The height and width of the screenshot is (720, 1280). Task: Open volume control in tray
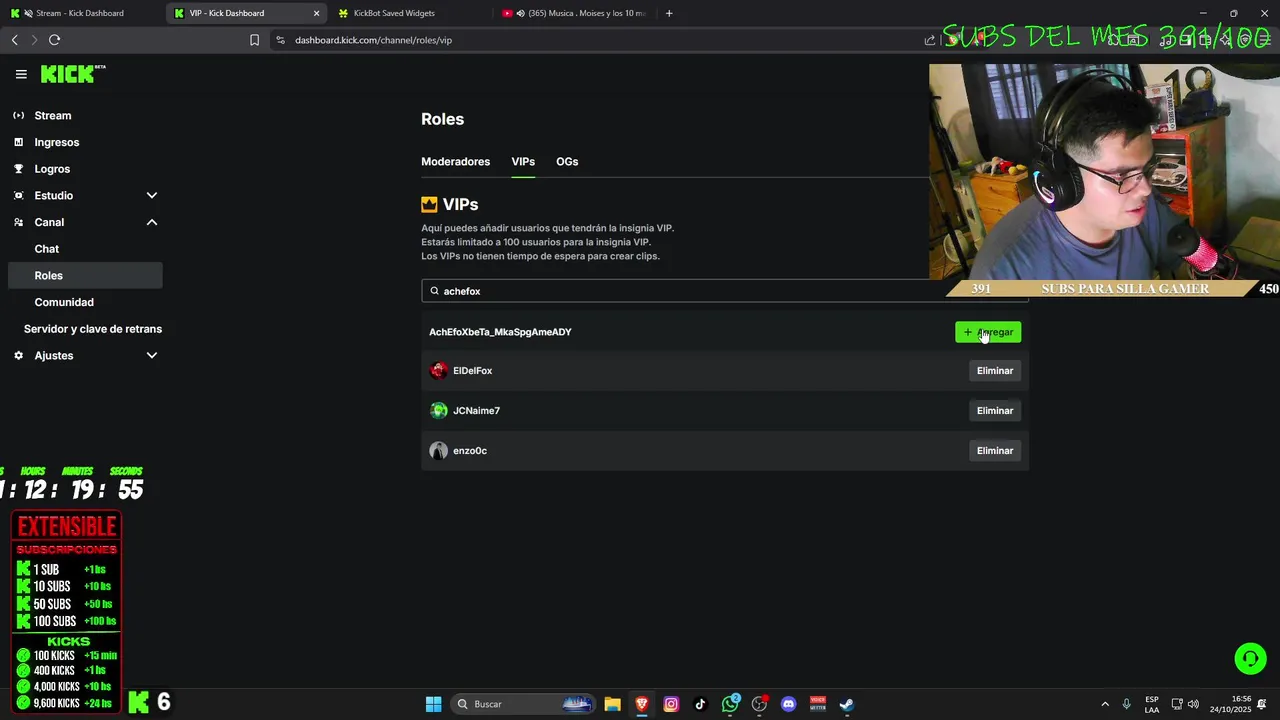pyautogui.click(x=1193, y=704)
